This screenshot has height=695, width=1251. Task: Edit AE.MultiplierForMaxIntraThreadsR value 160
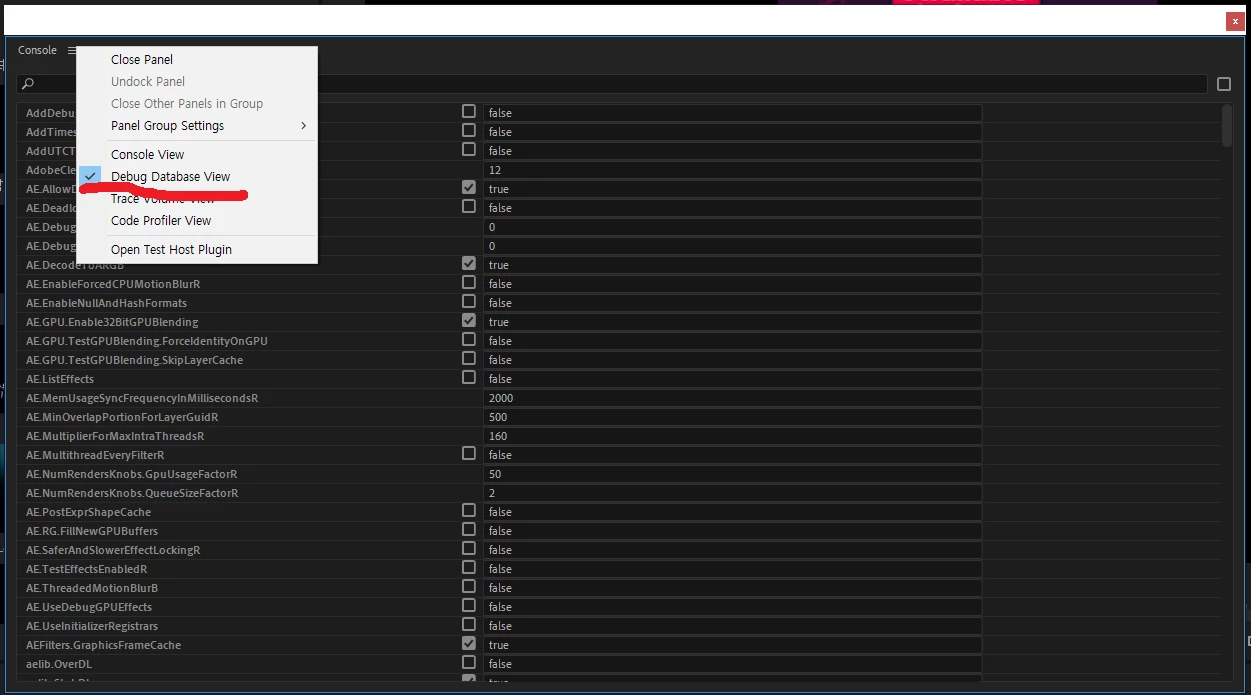click(x=732, y=436)
